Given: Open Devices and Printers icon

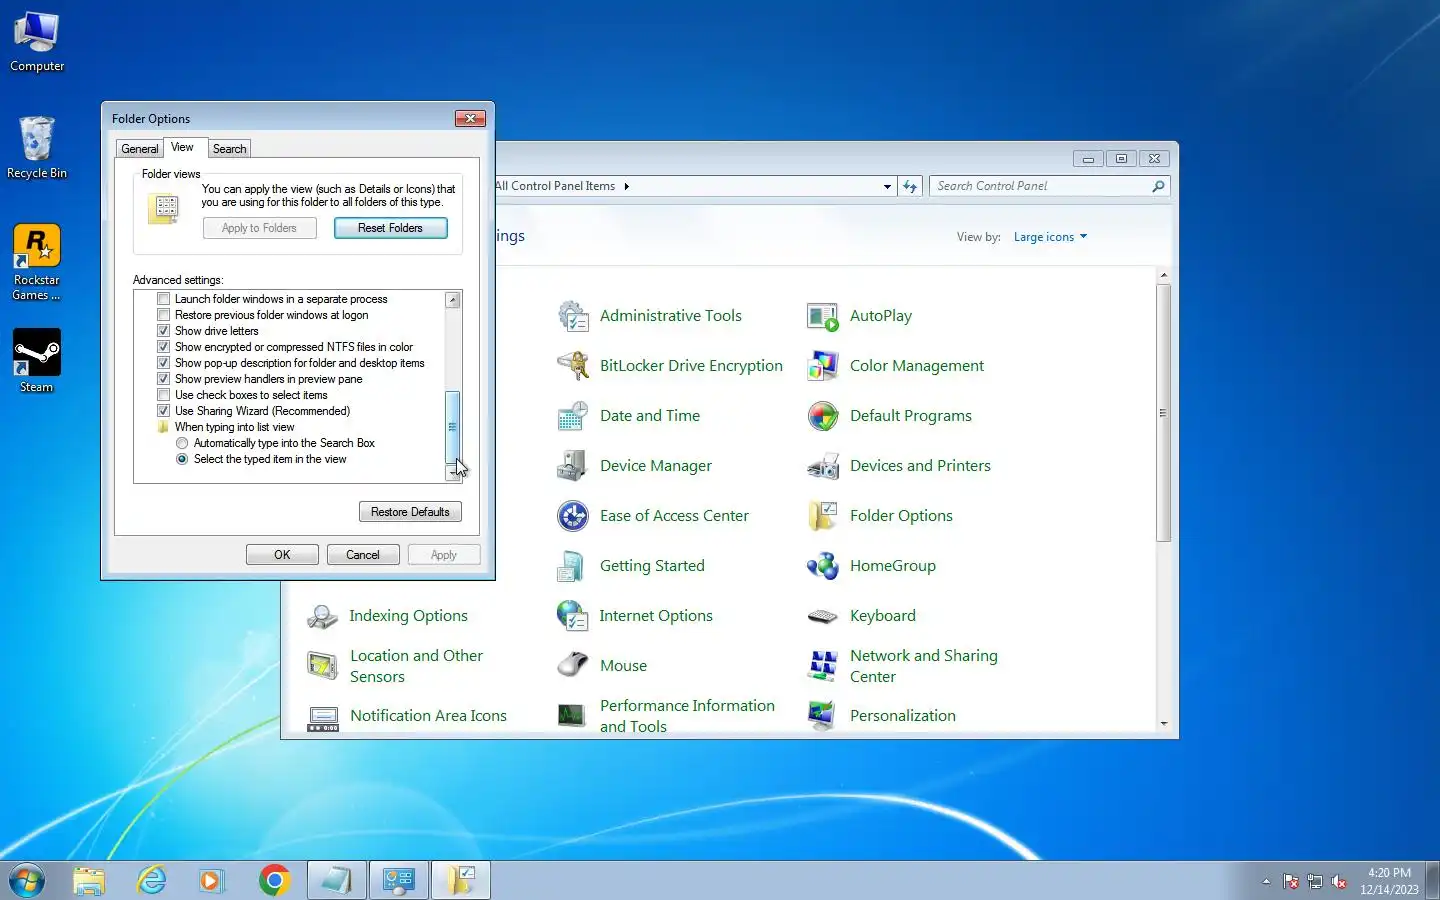Looking at the screenshot, I should 823,466.
